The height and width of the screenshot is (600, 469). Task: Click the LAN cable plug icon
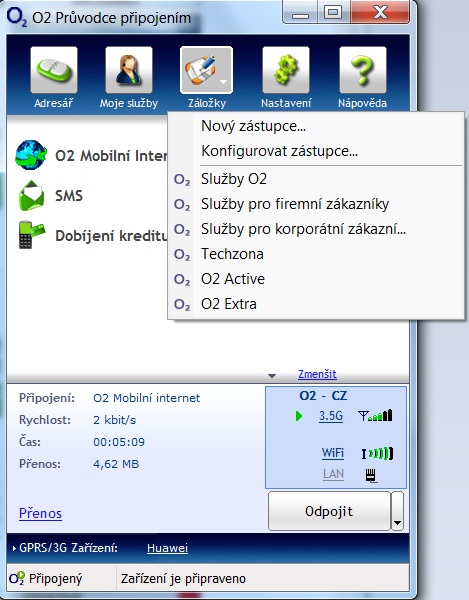click(x=371, y=475)
